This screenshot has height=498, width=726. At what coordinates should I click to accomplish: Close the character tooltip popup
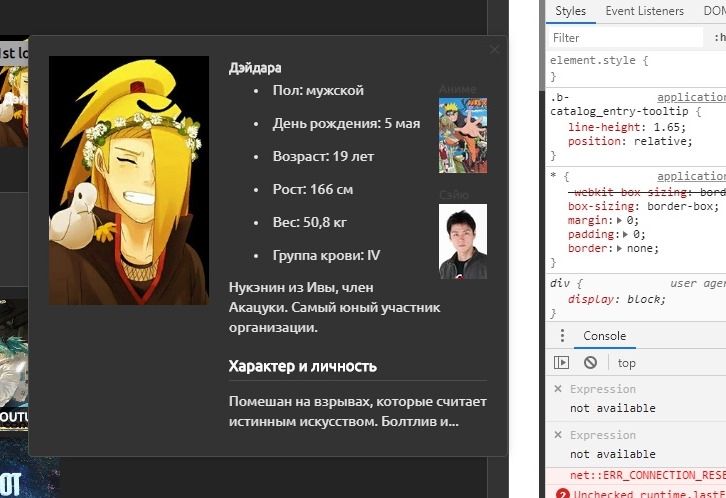(x=494, y=49)
